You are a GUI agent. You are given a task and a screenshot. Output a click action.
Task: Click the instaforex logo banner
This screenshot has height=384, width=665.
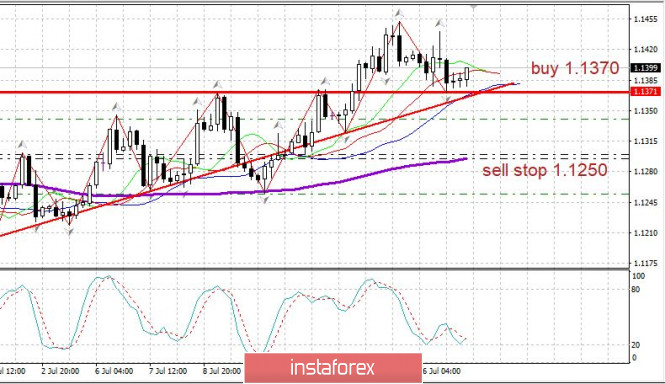[333, 367]
